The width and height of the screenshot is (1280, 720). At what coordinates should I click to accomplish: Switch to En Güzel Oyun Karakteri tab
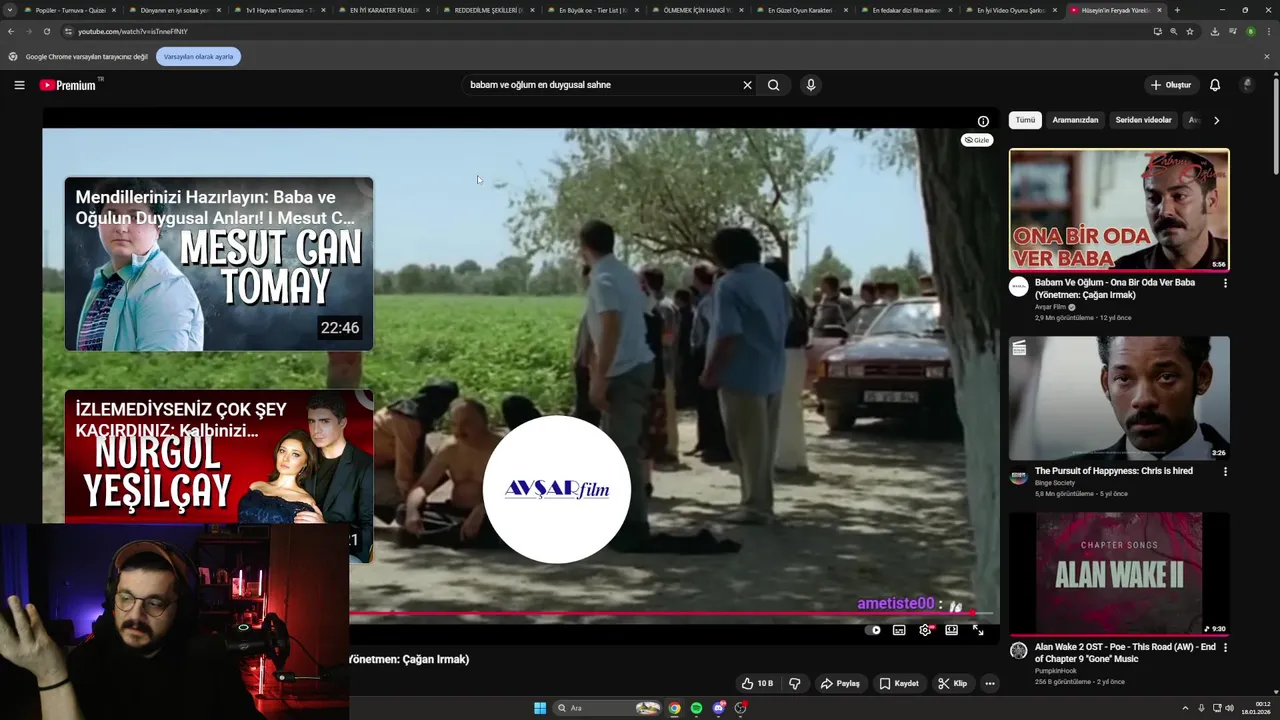coord(800,10)
